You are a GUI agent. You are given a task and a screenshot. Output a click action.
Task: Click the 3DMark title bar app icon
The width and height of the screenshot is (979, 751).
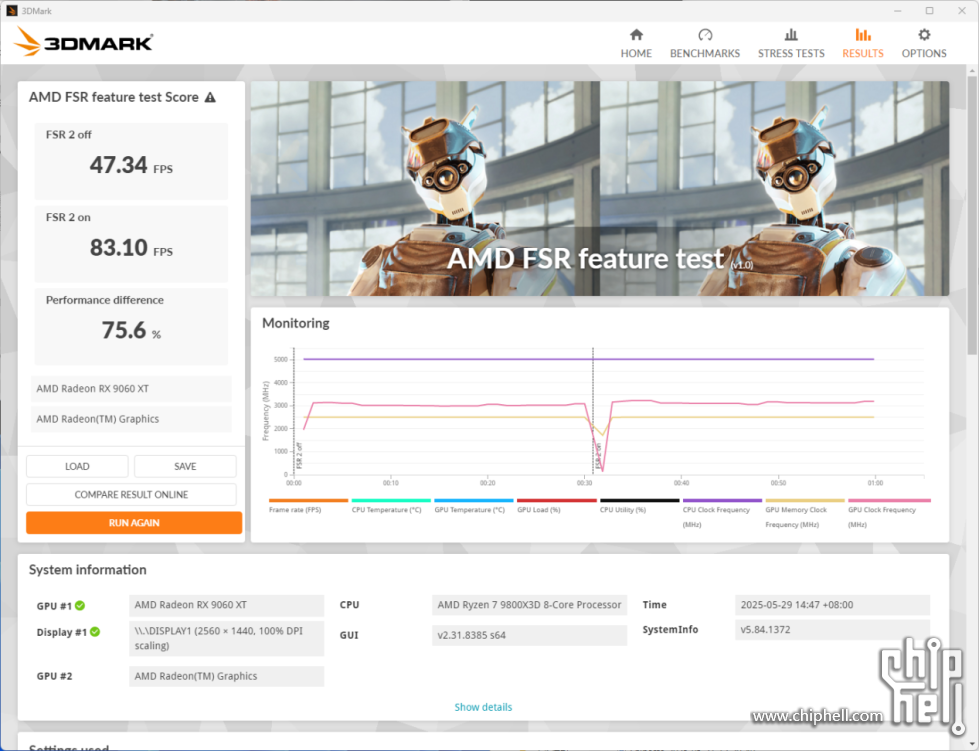(11, 11)
